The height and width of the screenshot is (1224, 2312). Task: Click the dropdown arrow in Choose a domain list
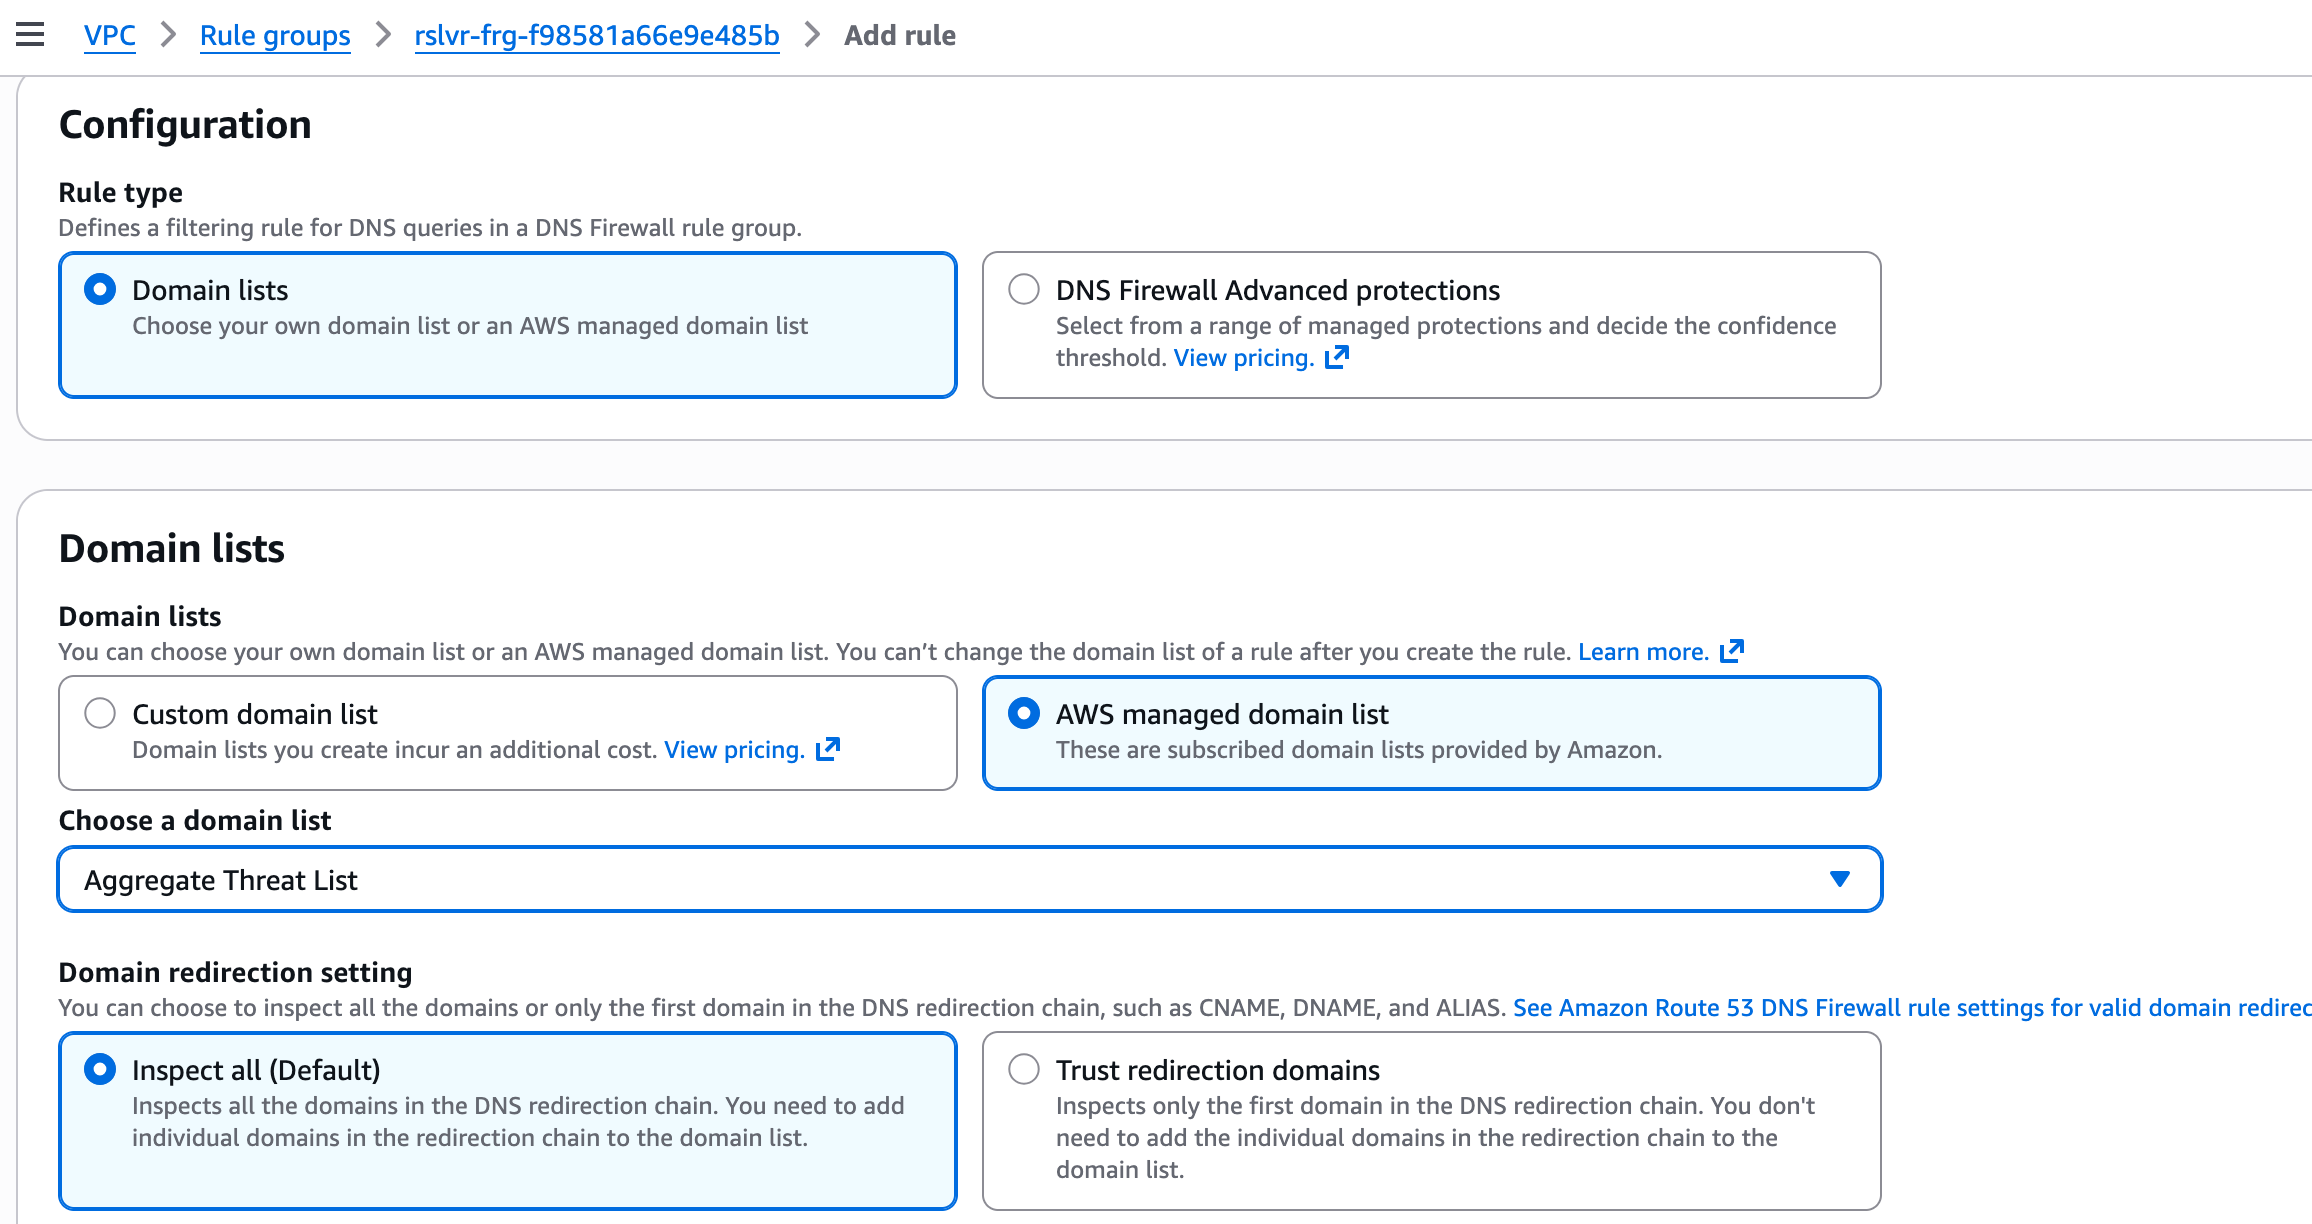pos(1839,879)
